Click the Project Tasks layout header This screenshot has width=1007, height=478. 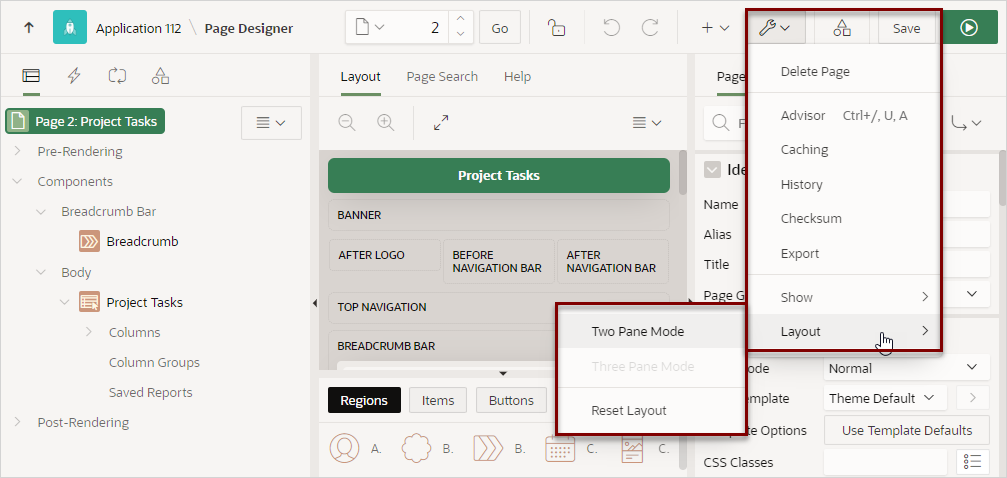498,175
